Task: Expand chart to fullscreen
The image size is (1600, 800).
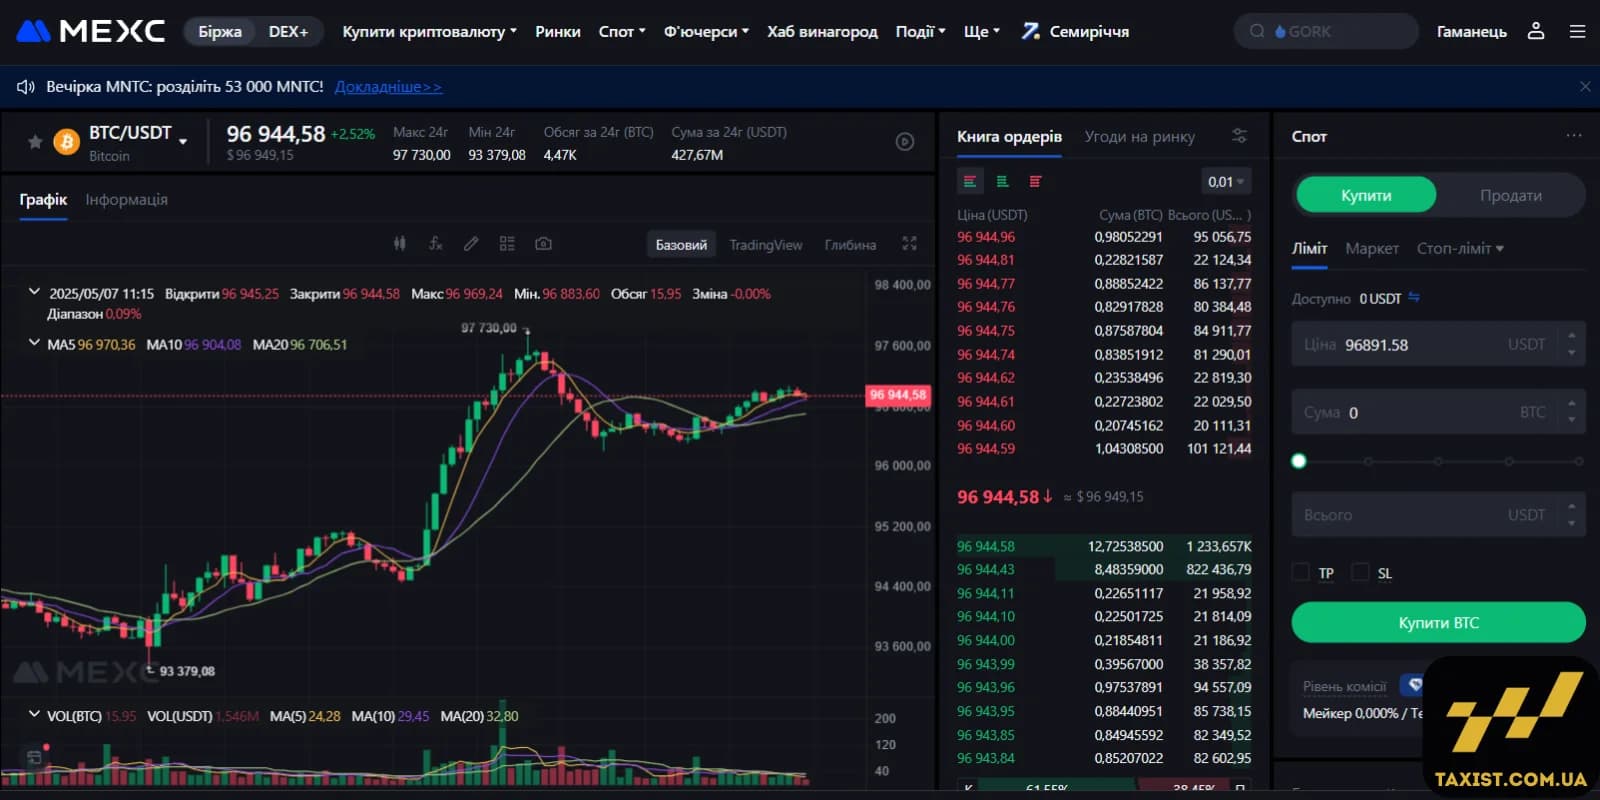Action: 909,243
